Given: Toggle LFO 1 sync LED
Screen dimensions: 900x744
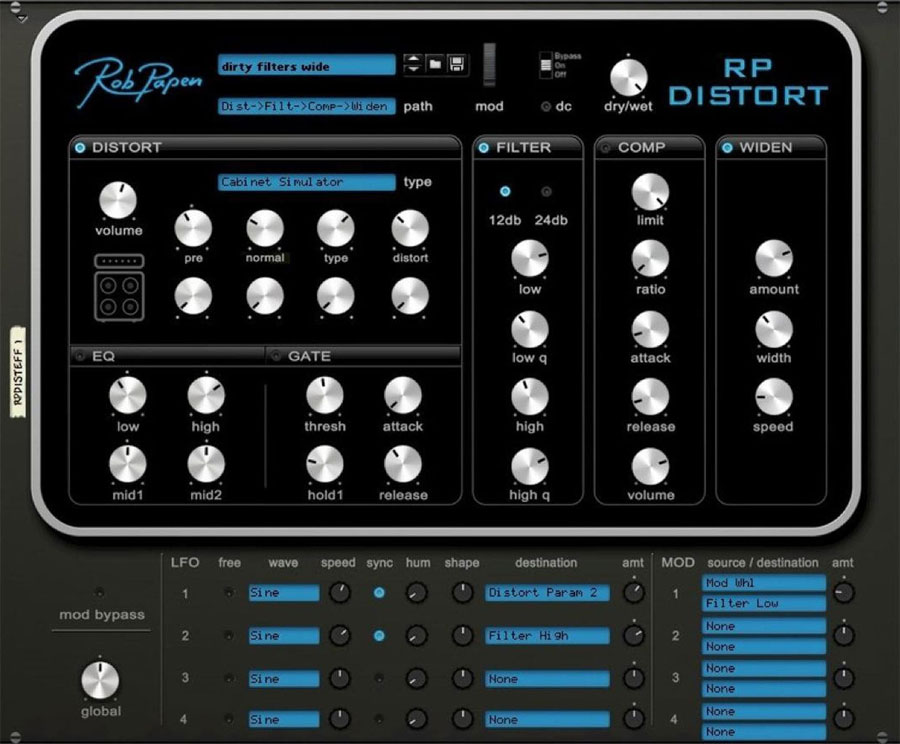Looking at the screenshot, I should tap(379, 592).
